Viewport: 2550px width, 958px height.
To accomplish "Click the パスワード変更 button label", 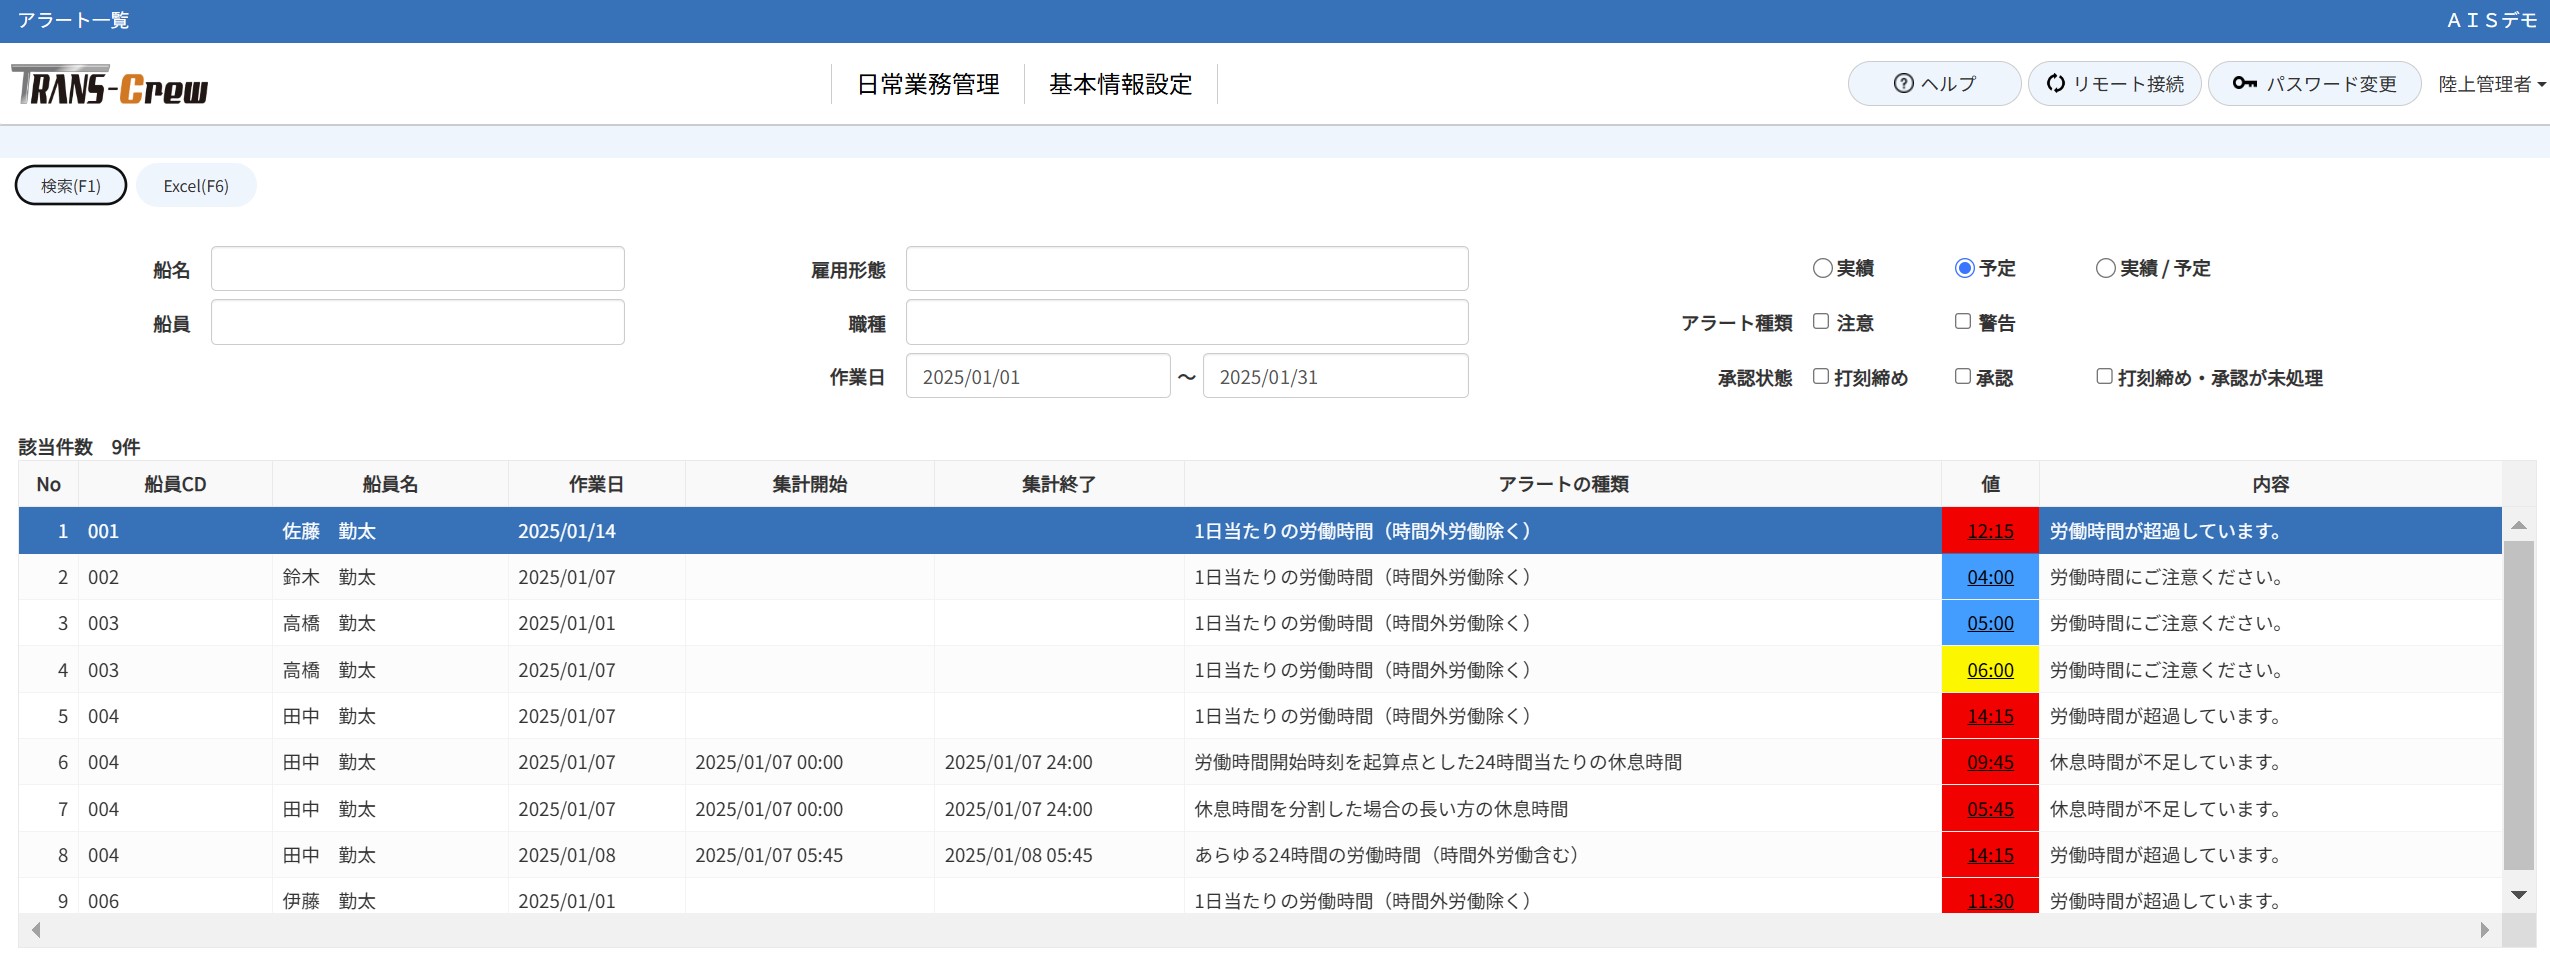I will click(2331, 84).
